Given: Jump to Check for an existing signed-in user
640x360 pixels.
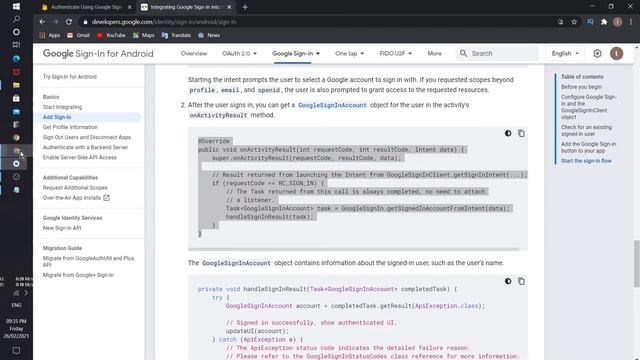Looking at the screenshot, I should click(x=586, y=131).
